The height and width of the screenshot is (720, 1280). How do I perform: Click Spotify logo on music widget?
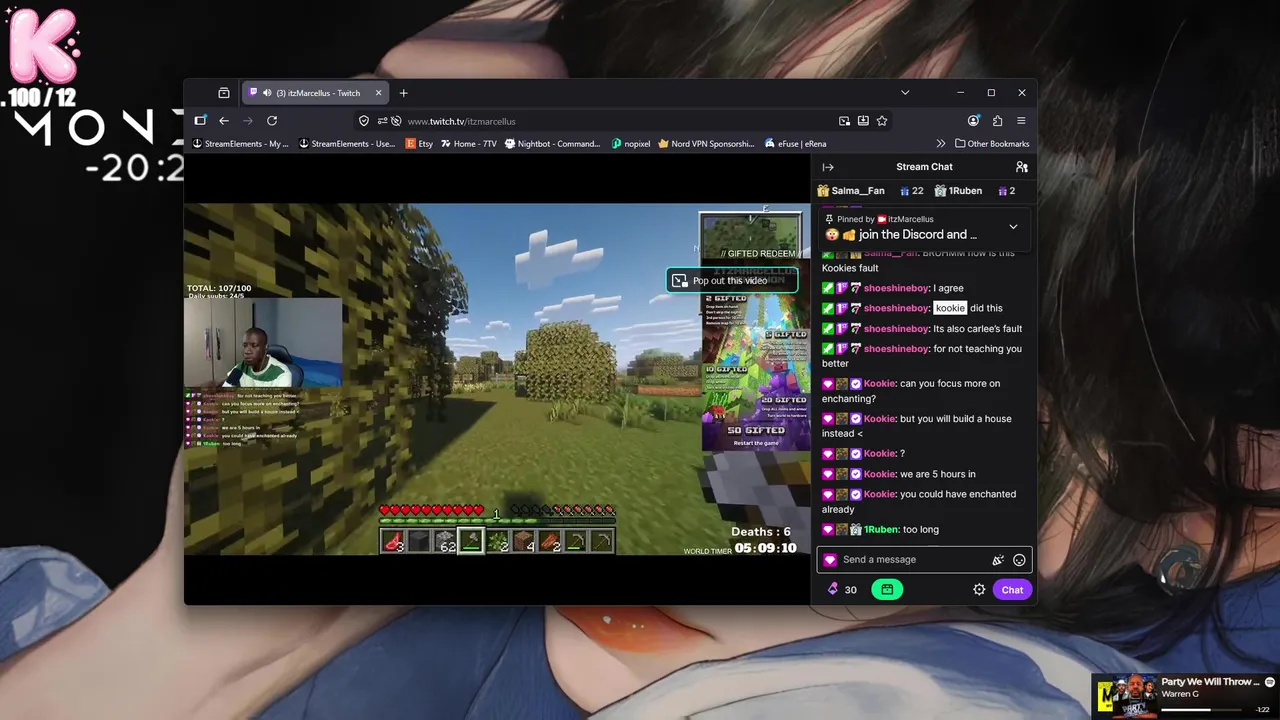click(x=1270, y=682)
